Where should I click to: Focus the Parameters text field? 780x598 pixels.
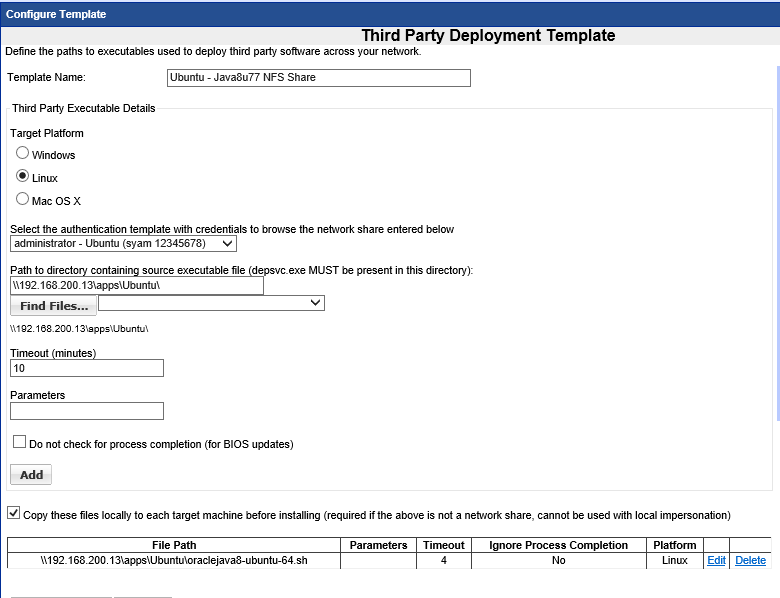click(x=87, y=410)
